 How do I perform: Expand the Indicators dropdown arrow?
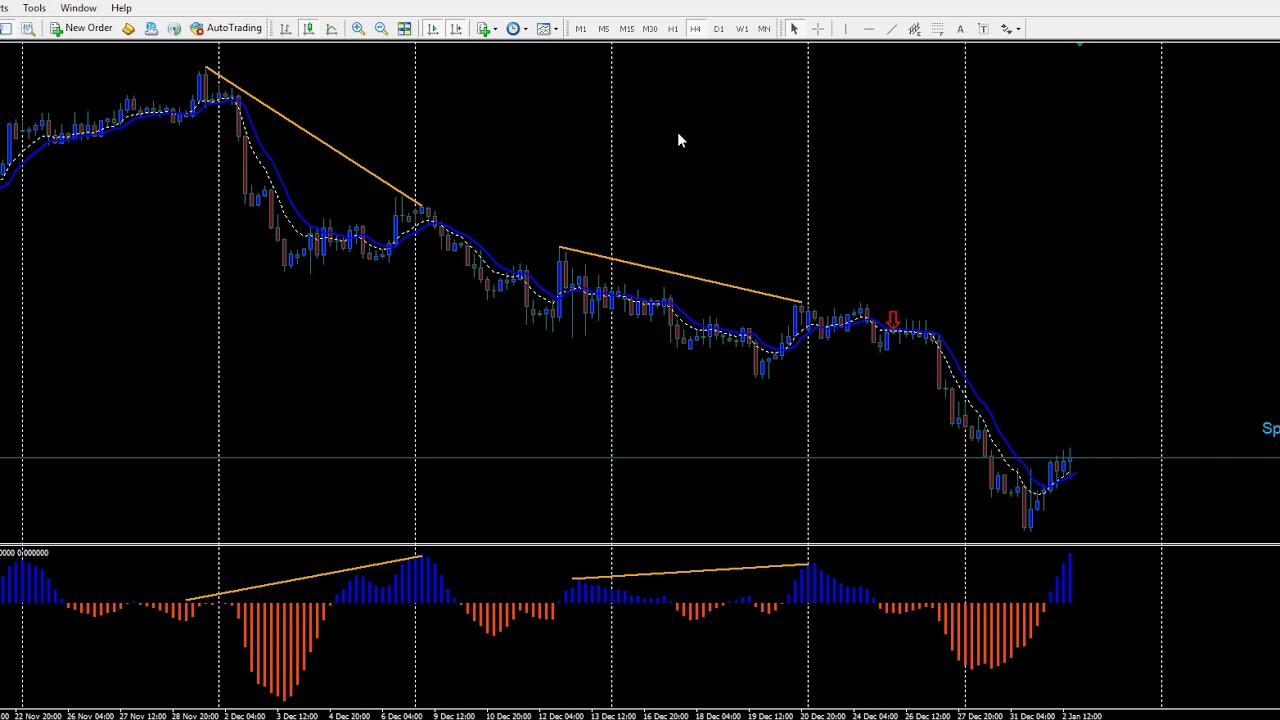click(x=496, y=28)
